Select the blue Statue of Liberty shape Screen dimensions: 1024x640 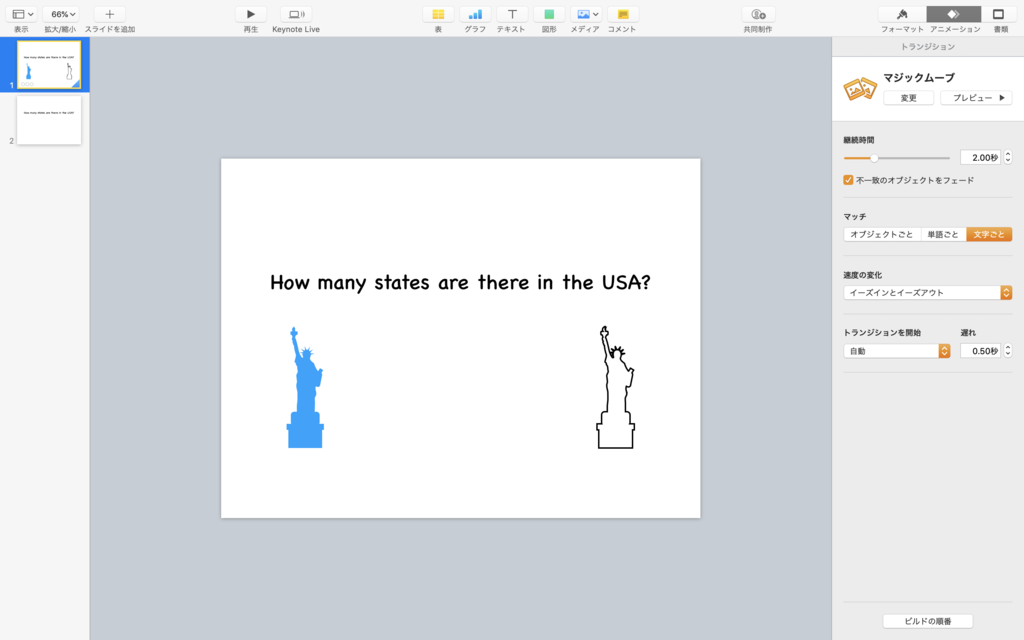pyautogui.click(x=305, y=387)
